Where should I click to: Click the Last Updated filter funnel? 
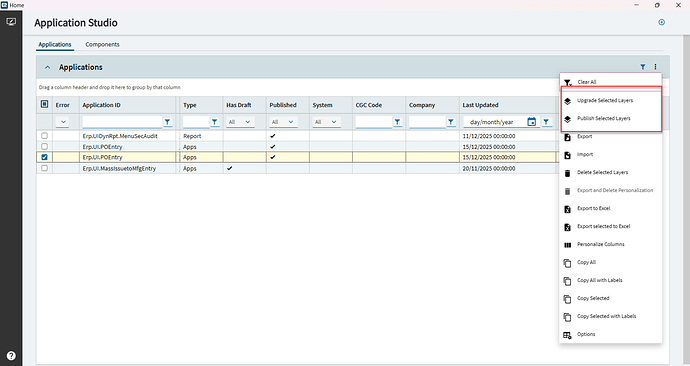pyautogui.click(x=546, y=122)
